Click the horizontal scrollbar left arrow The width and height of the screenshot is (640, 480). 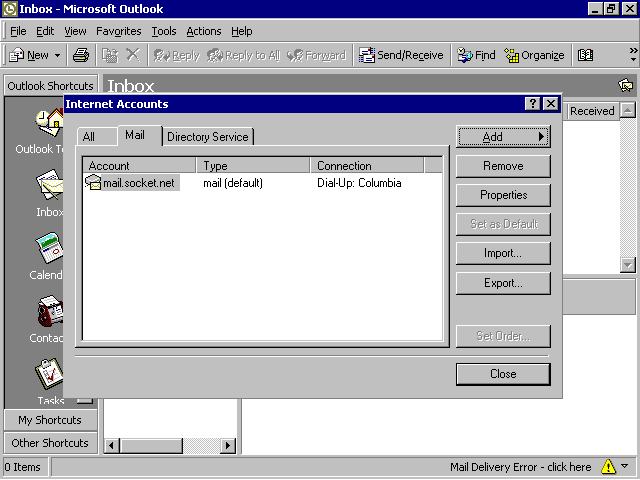[111, 445]
